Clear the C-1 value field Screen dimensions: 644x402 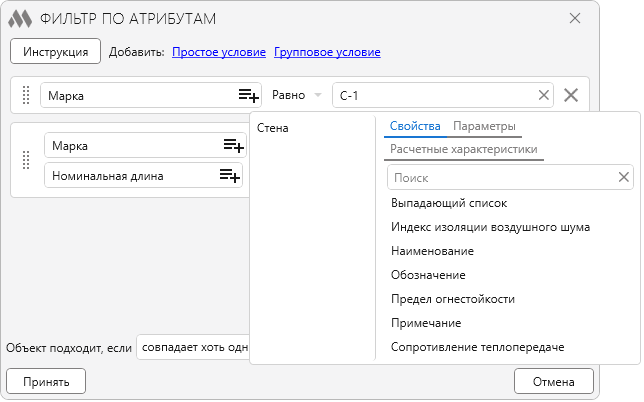click(x=544, y=95)
